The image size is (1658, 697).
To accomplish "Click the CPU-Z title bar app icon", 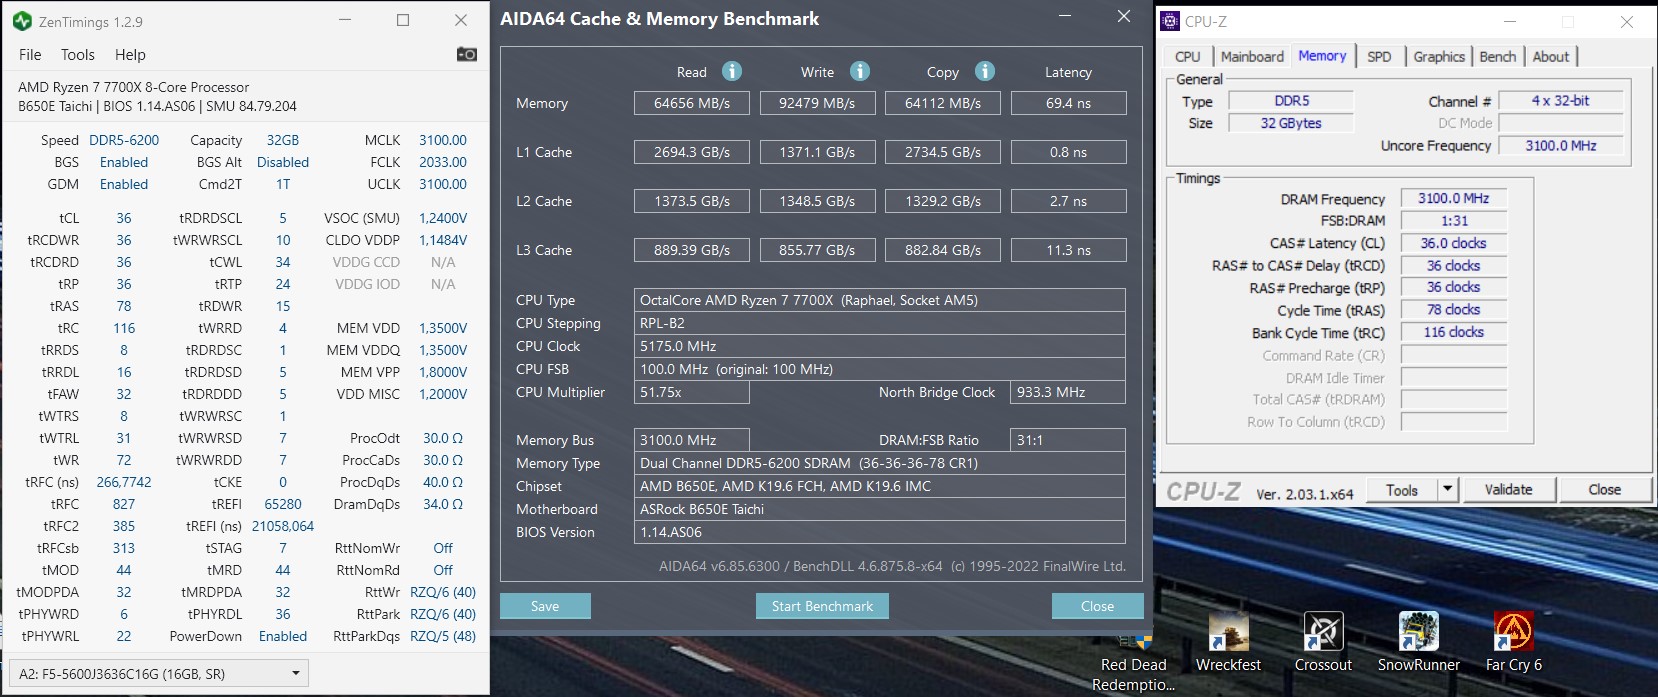I will 1170,21.
